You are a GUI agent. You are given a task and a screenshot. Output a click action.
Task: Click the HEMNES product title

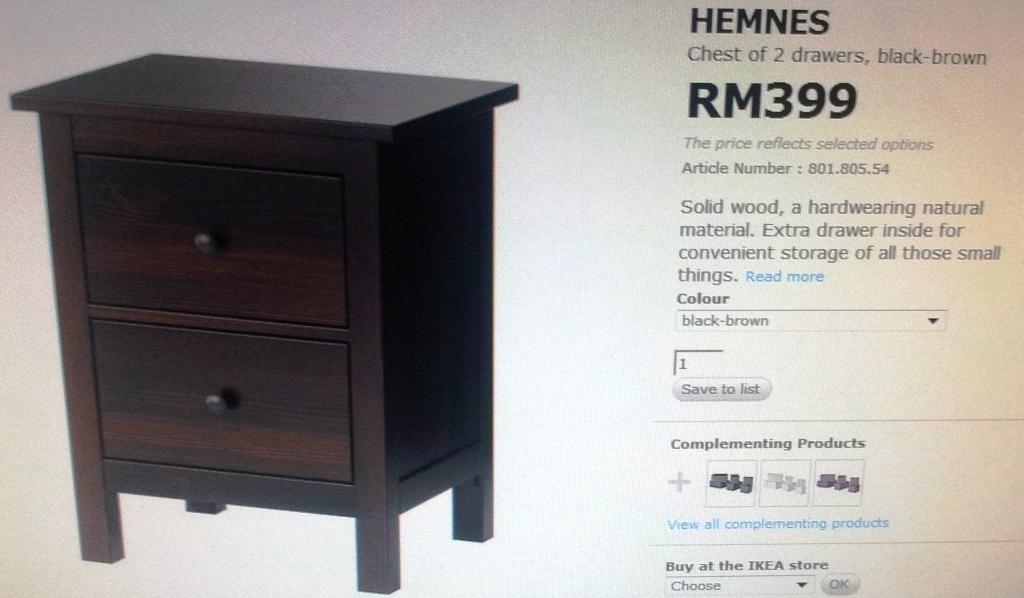pyautogui.click(x=760, y=22)
